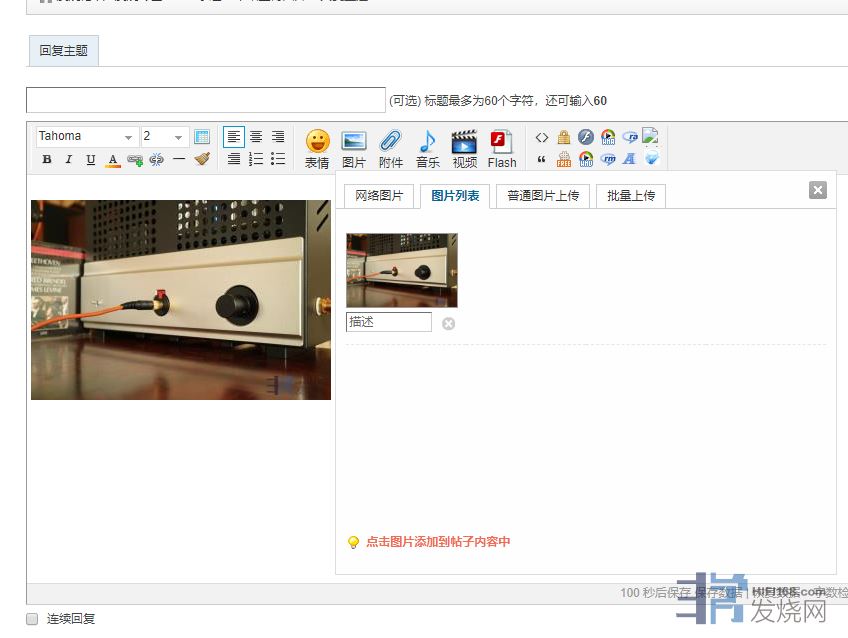Viewport: 848px width, 638px height.
Task: Expand the font size dropdown showing 2
Action: point(165,137)
